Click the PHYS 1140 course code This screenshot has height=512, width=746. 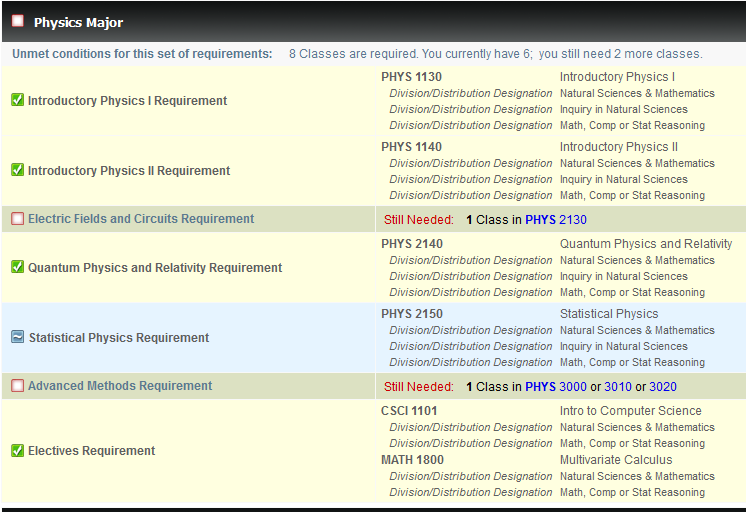point(412,147)
